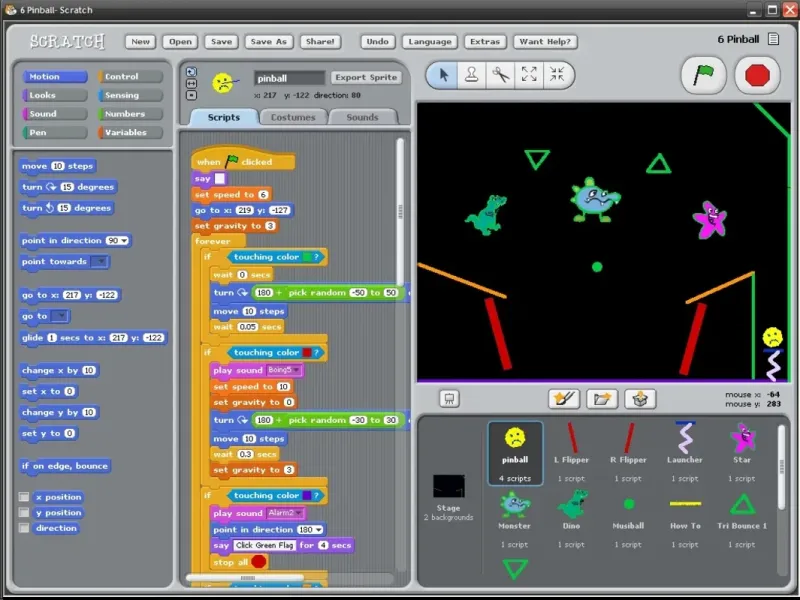Set rotation style to can rotate
Image resolution: width=800 pixels, height=600 pixels.
click(191, 72)
